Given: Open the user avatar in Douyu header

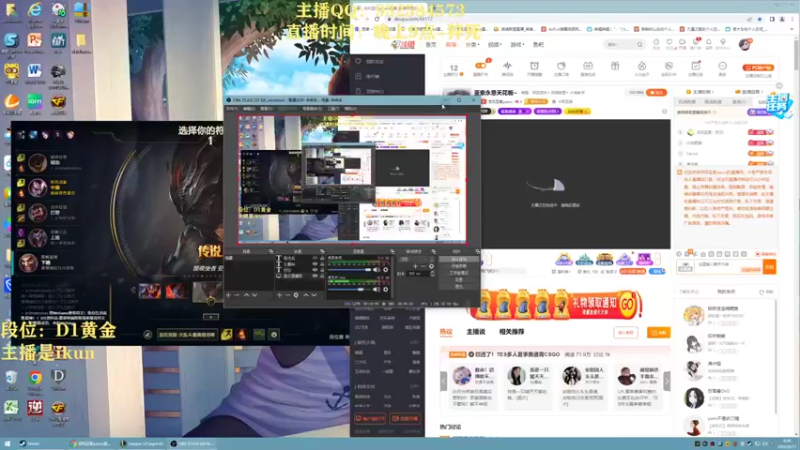Looking at the screenshot, I should coord(745,44).
